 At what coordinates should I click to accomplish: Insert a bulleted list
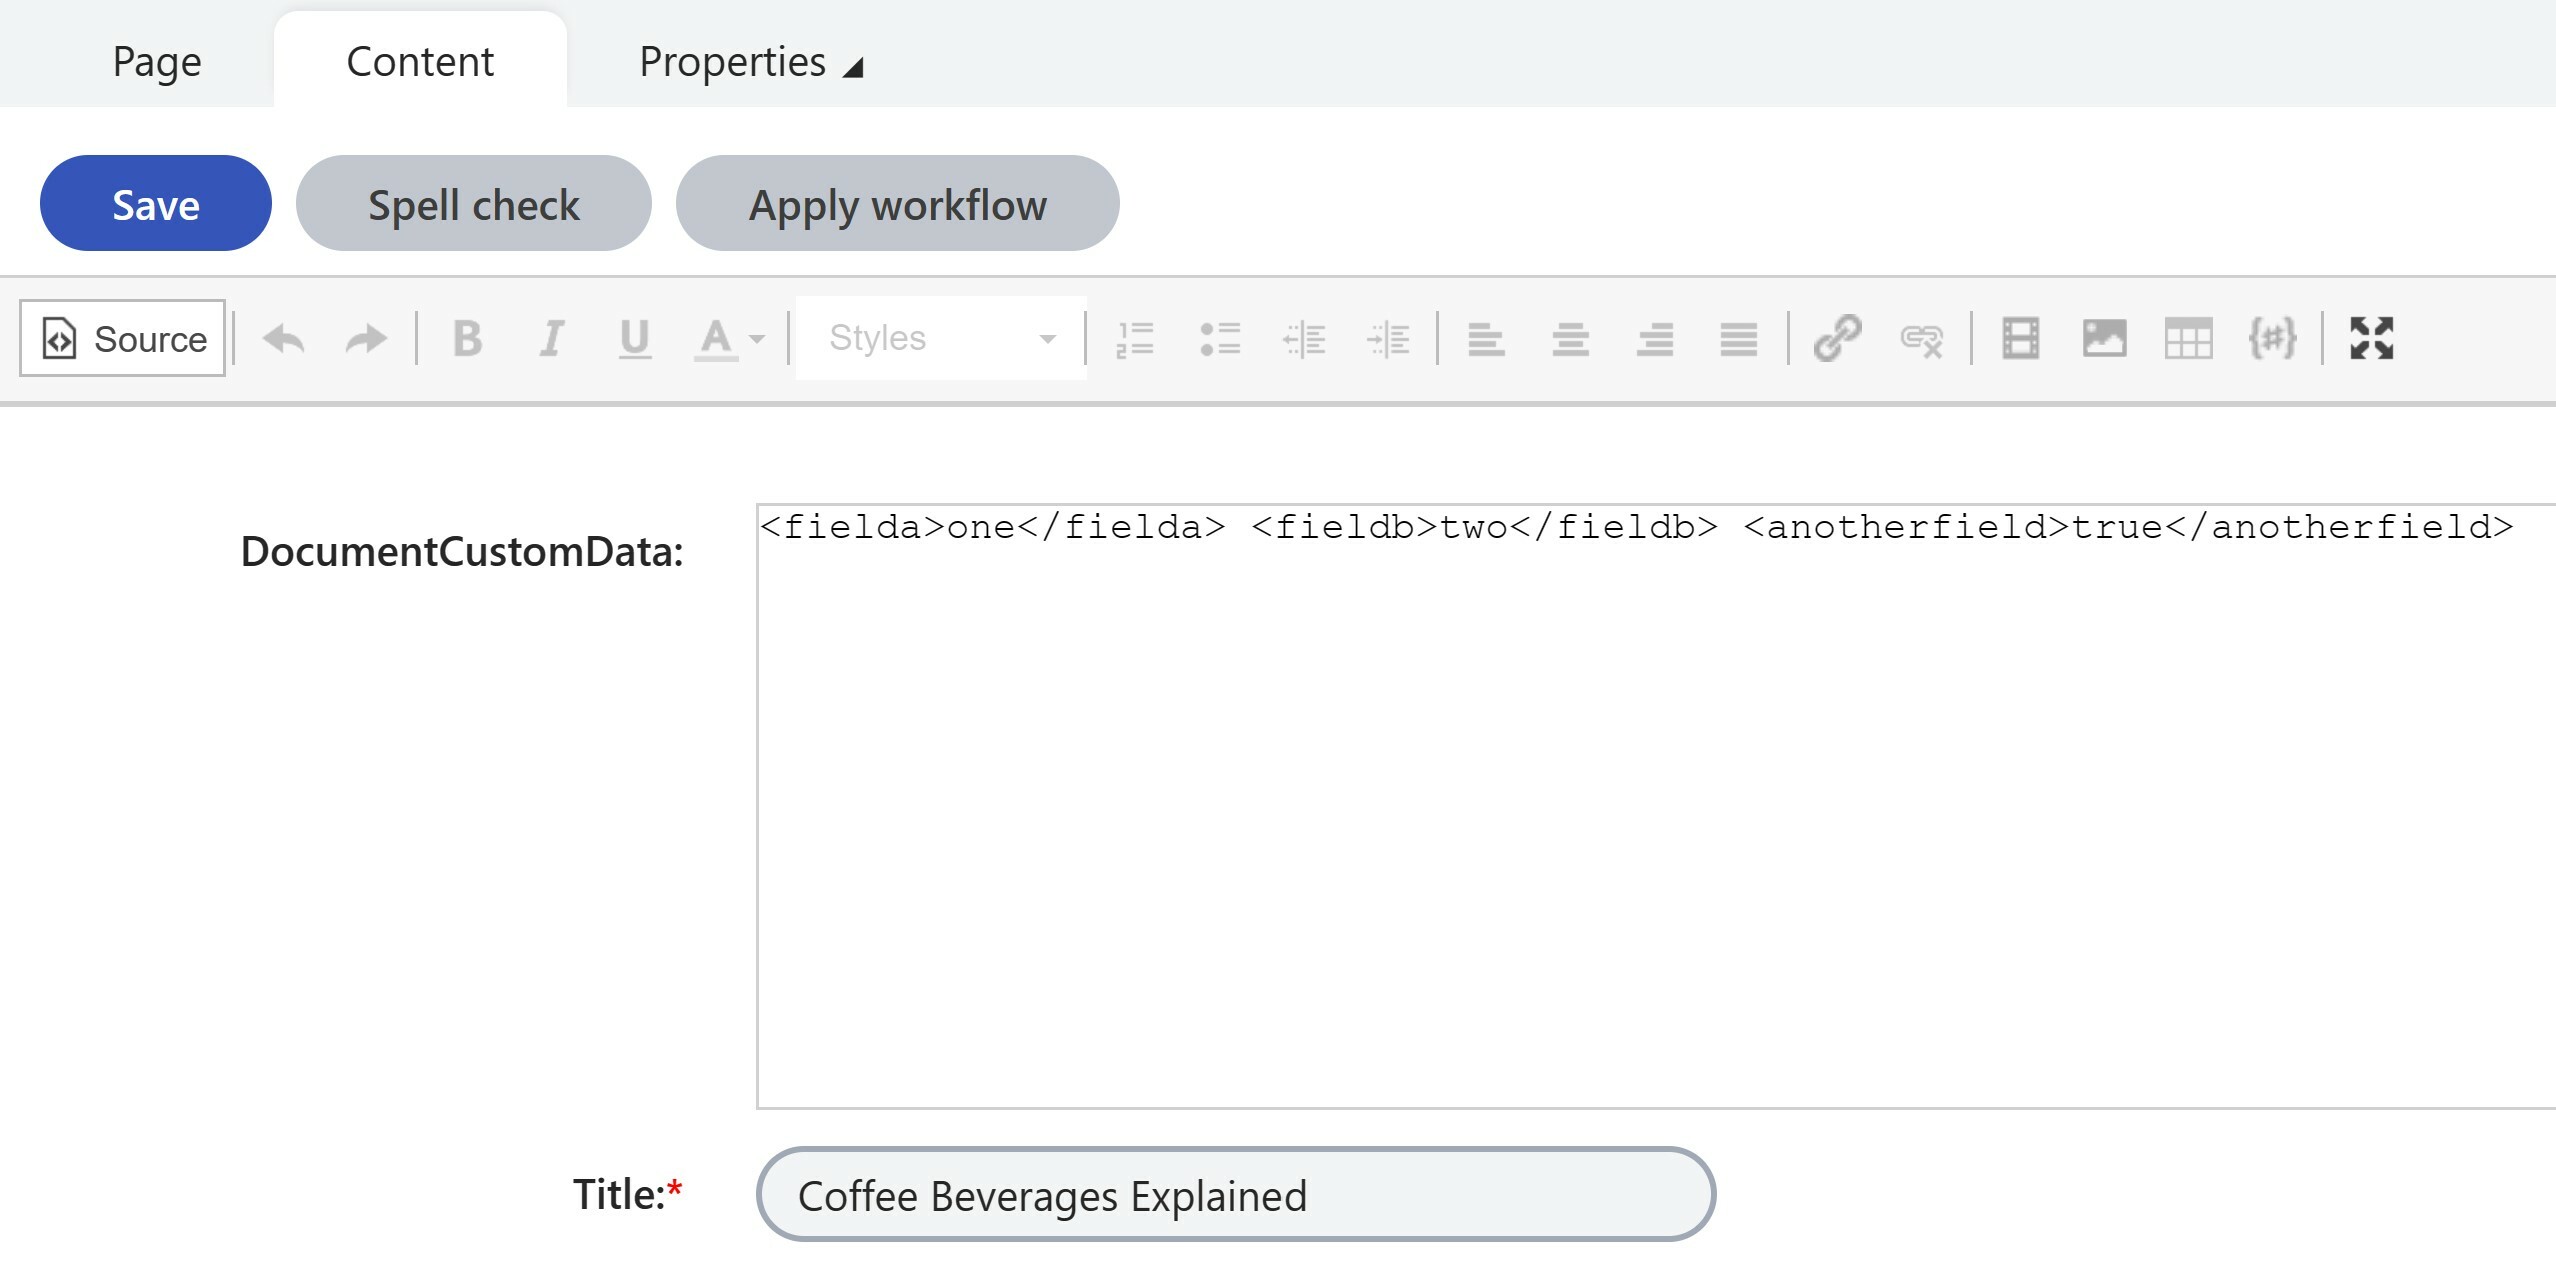click(1220, 338)
